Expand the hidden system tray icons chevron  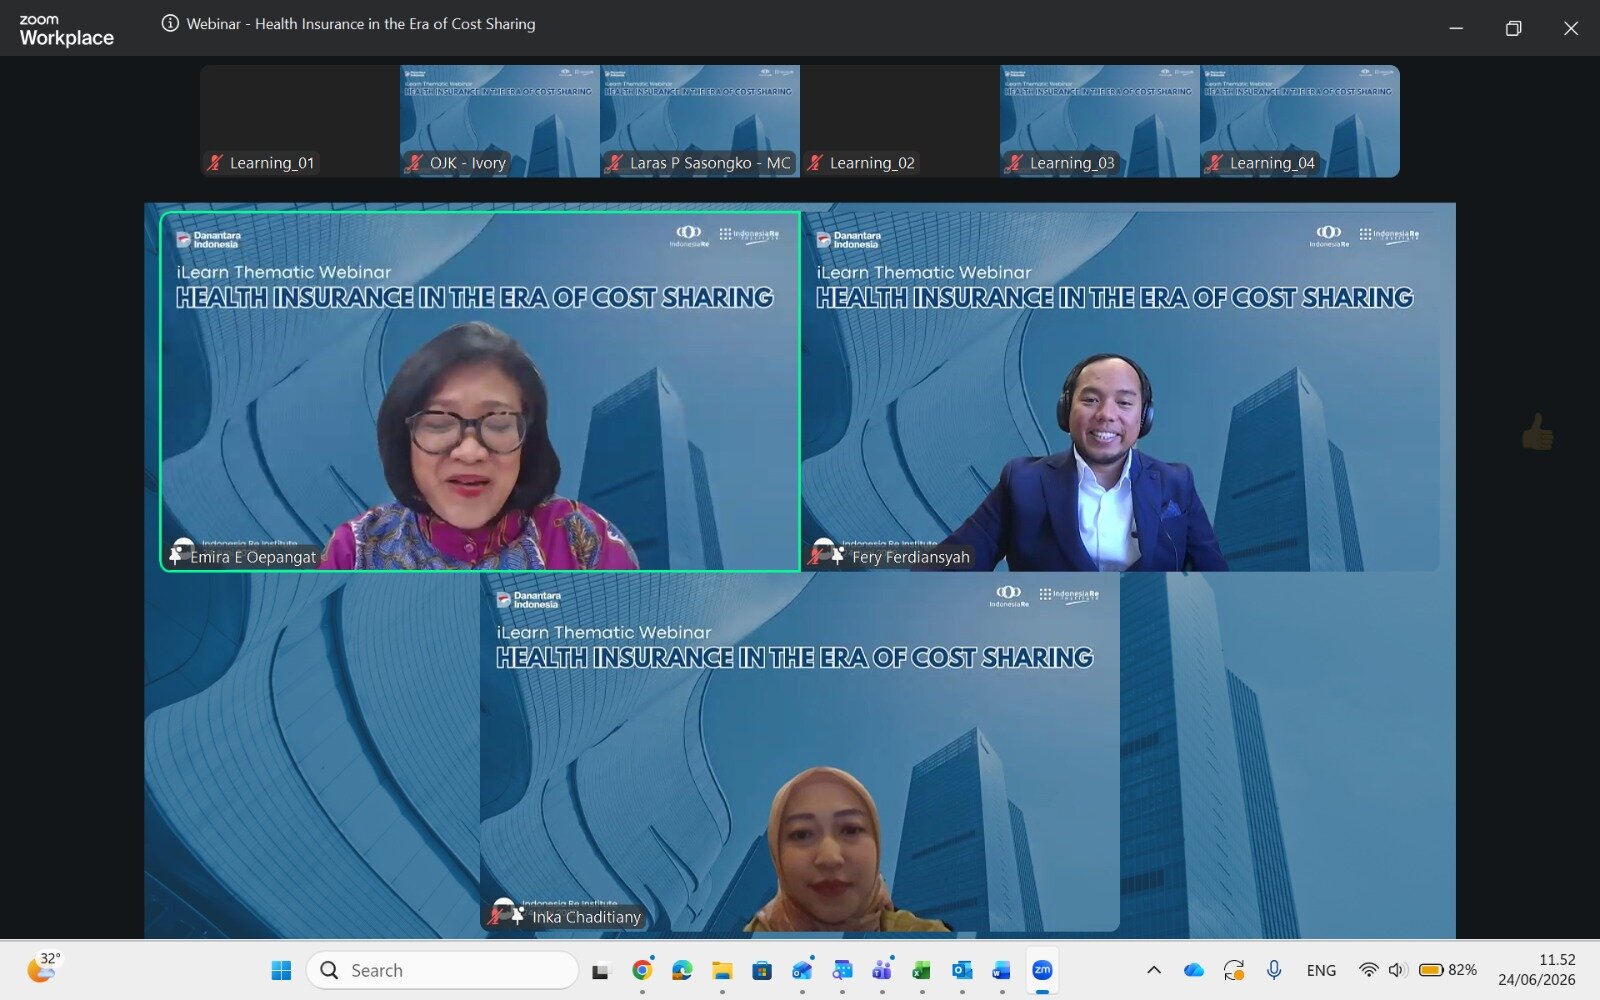point(1154,970)
